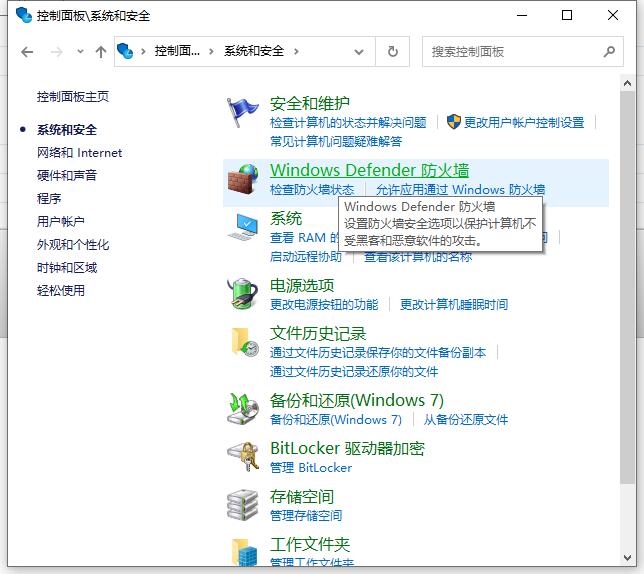Click 常见计算机问题疑难解答 link

336,141
